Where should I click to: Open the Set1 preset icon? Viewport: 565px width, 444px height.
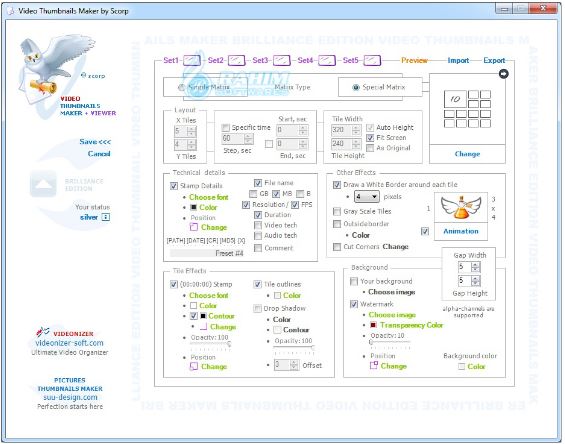[192, 60]
